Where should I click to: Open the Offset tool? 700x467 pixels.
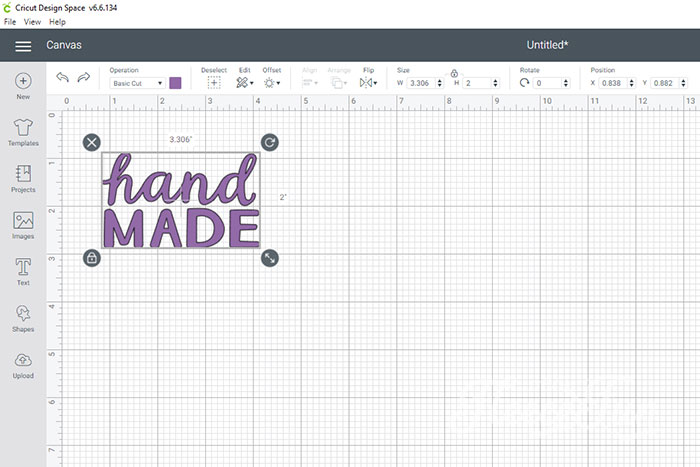[x=271, y=83]
